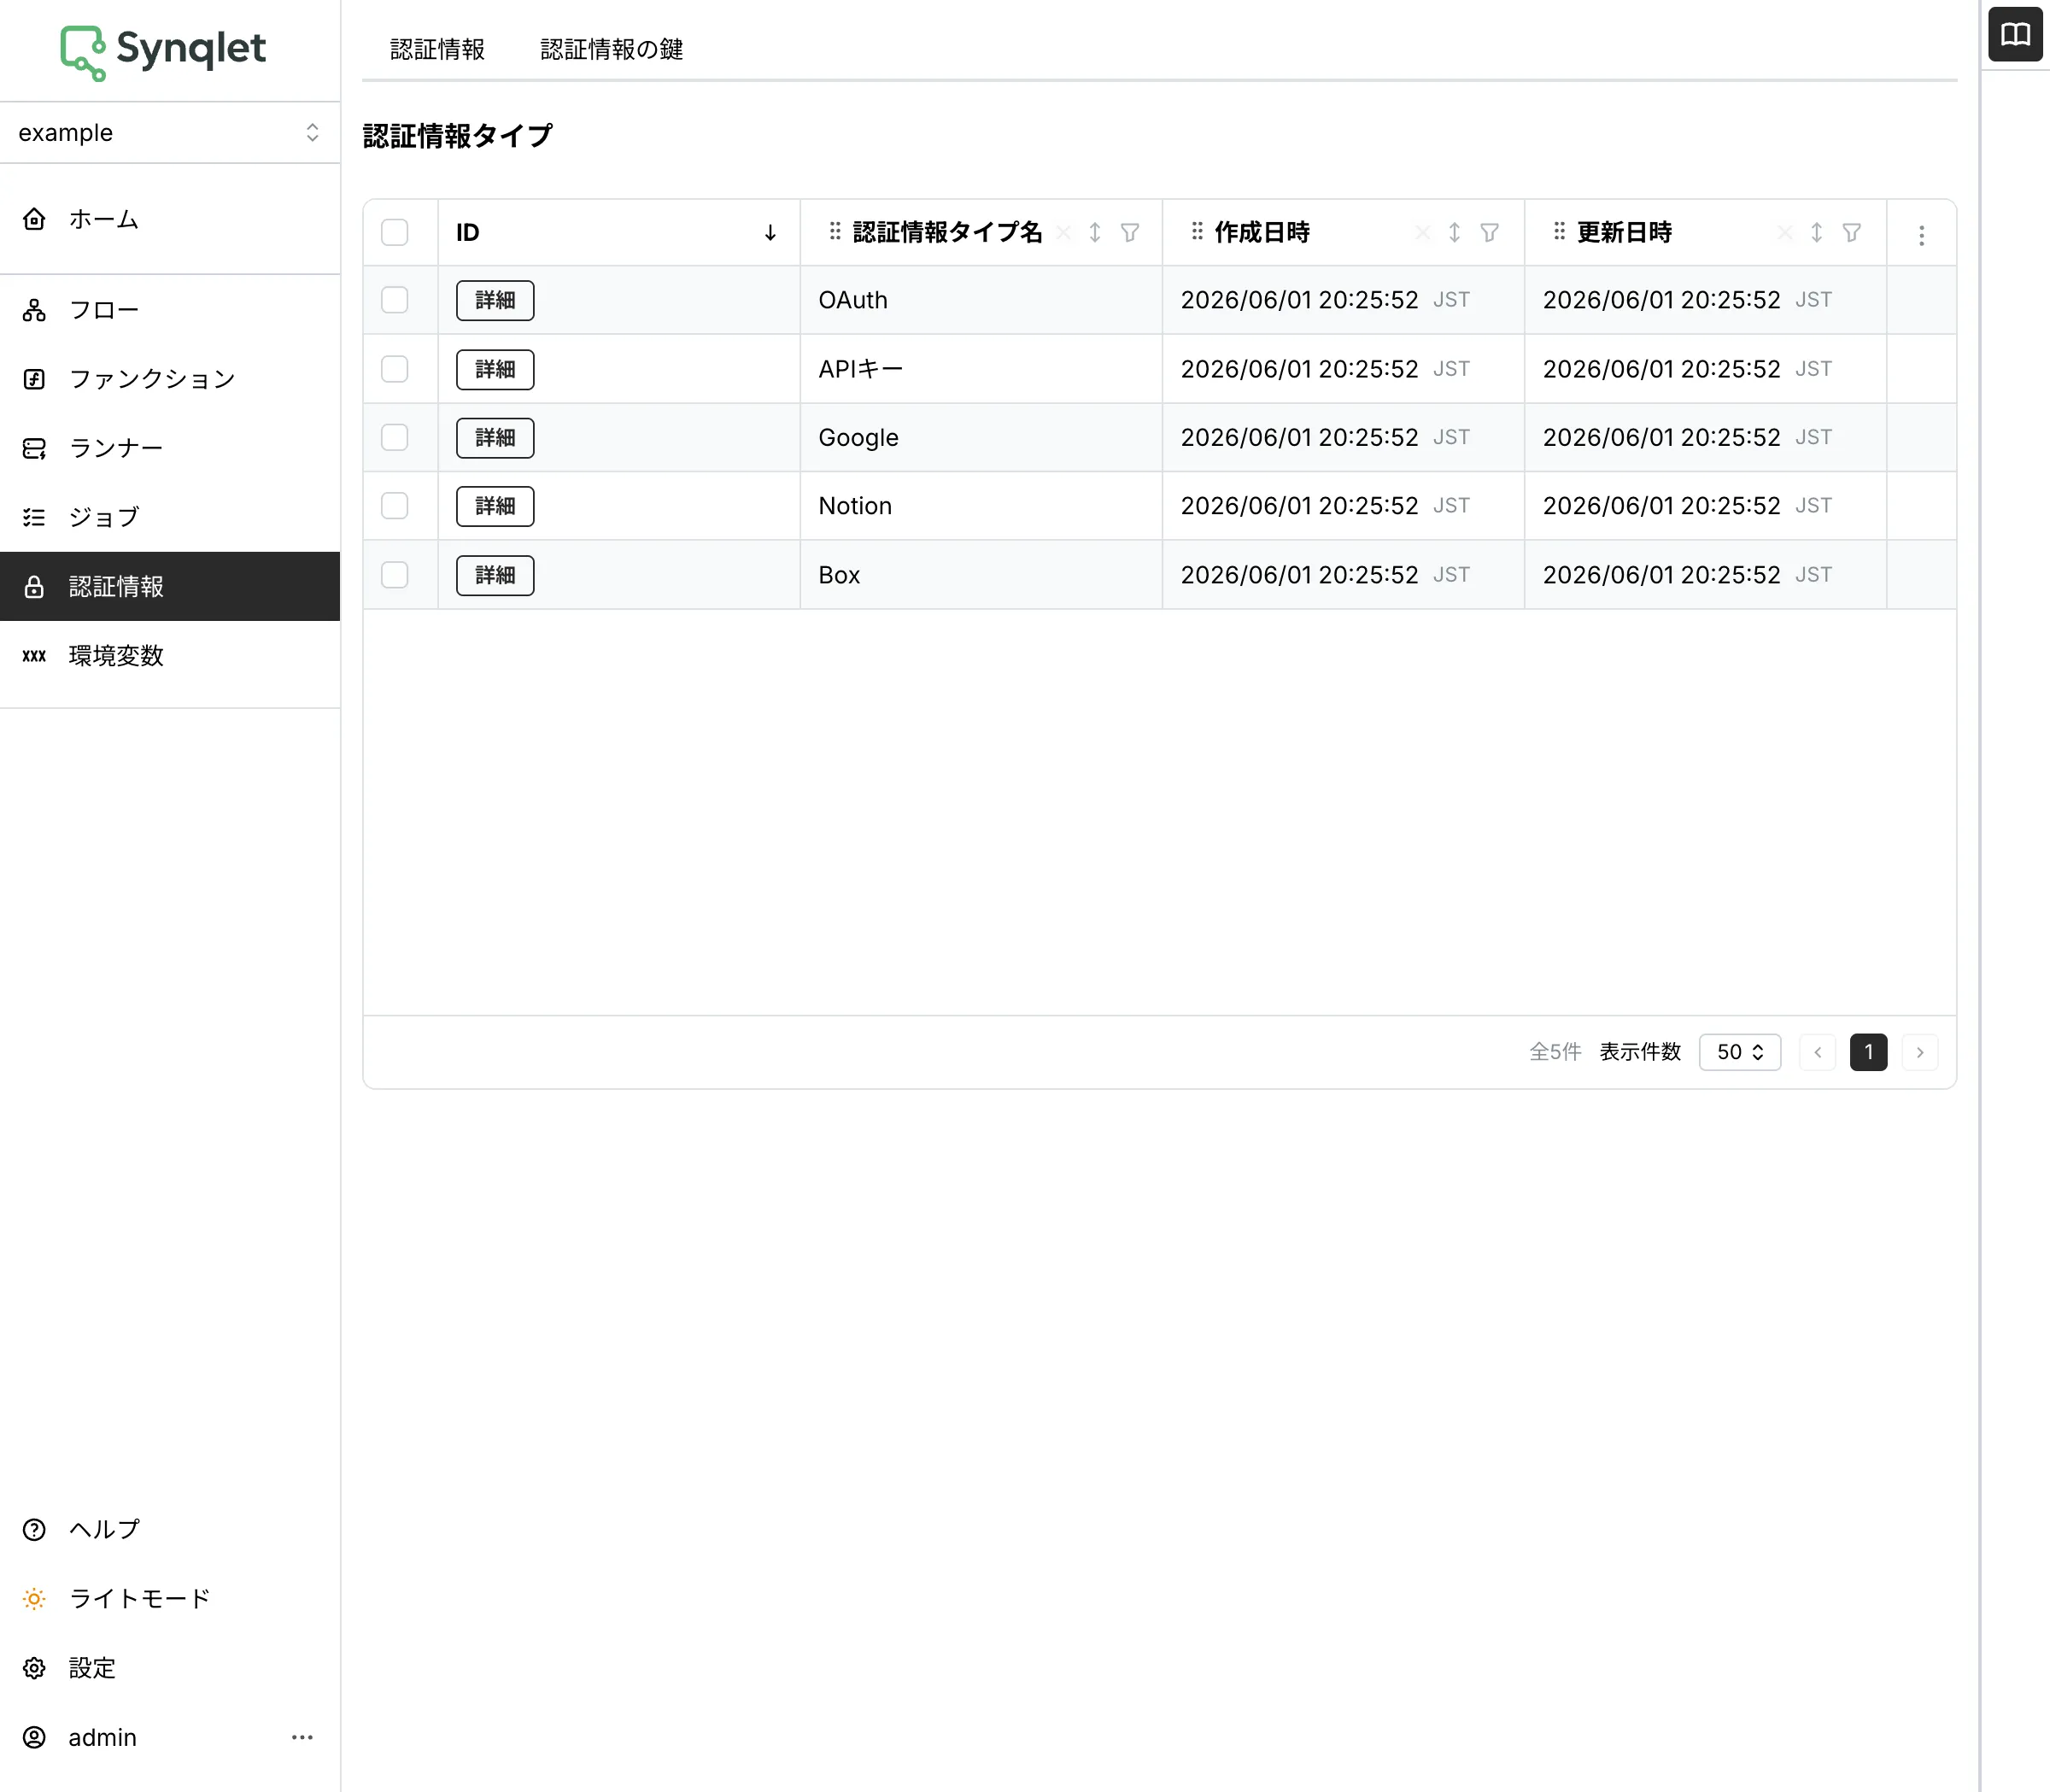Open the table column options kebab menu
2050x1792 pixels.
point(1921,235)
